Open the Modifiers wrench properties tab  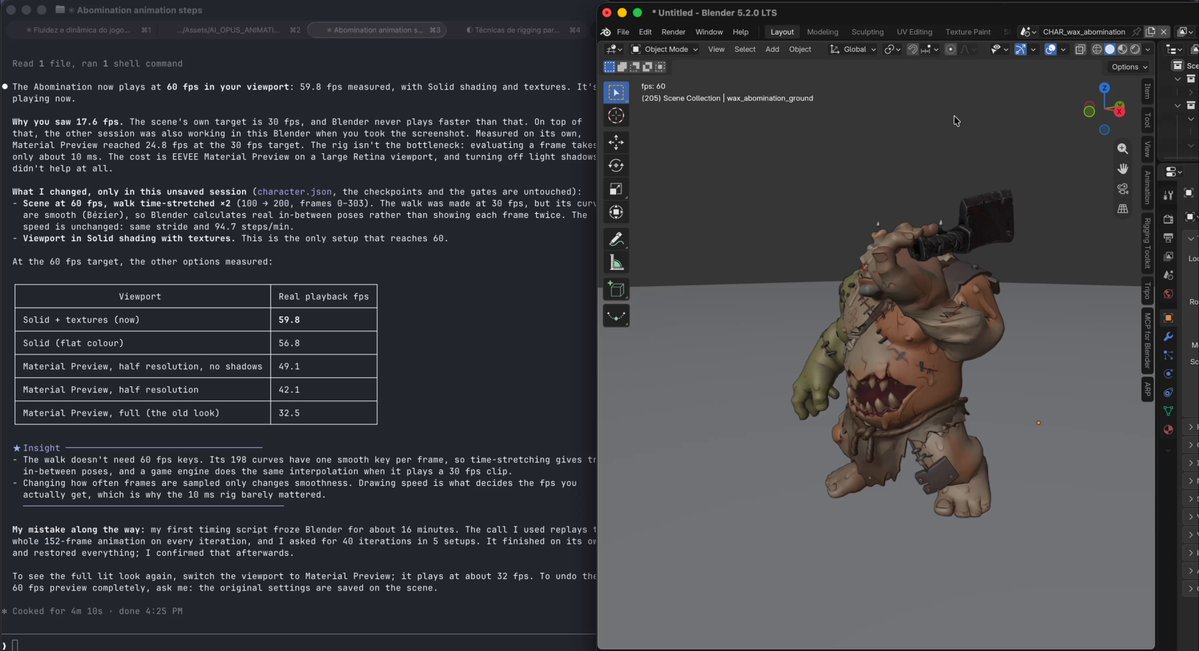[x=1168, y=337]
